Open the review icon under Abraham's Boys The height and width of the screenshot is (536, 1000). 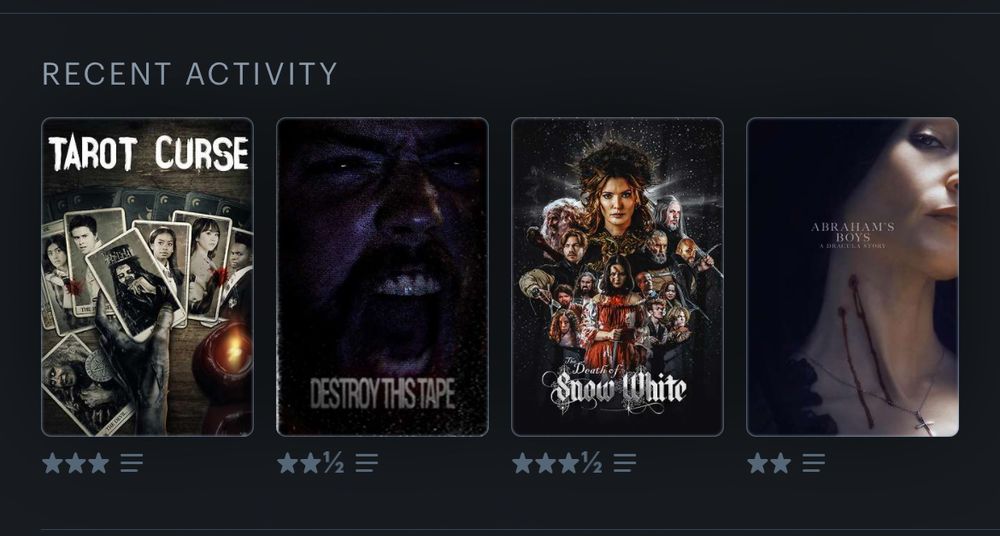814,463
